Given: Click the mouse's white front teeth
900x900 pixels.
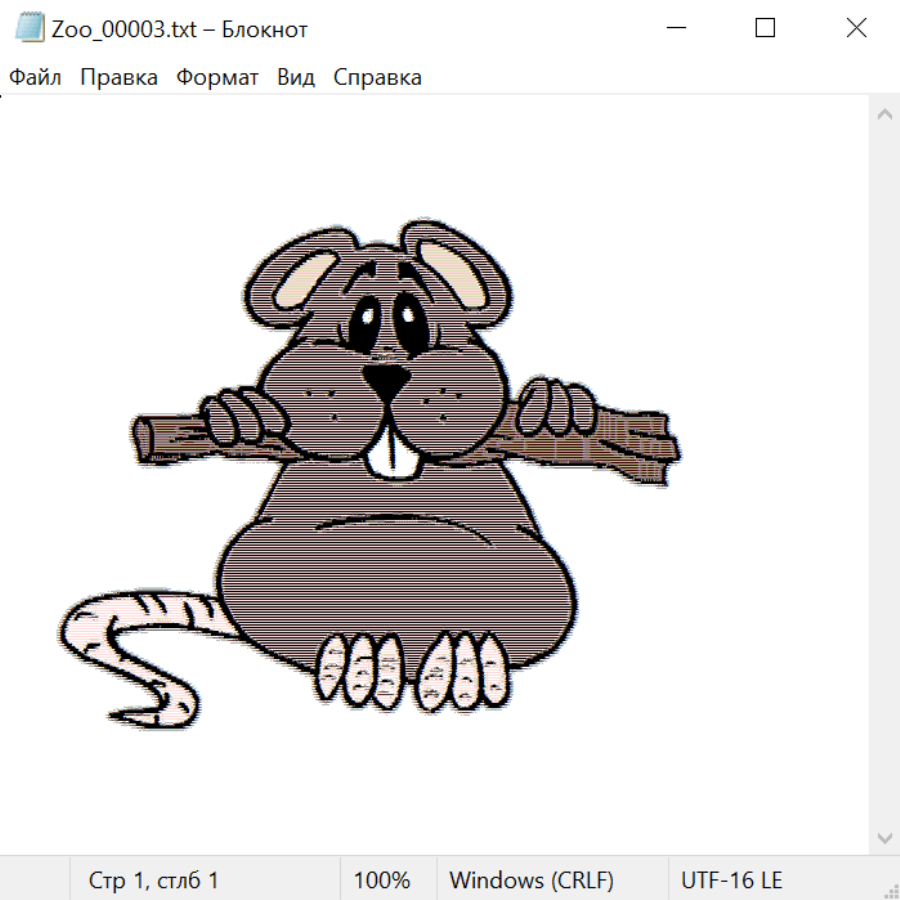Looking at the screenshot, I should click(x=391, y=453).
